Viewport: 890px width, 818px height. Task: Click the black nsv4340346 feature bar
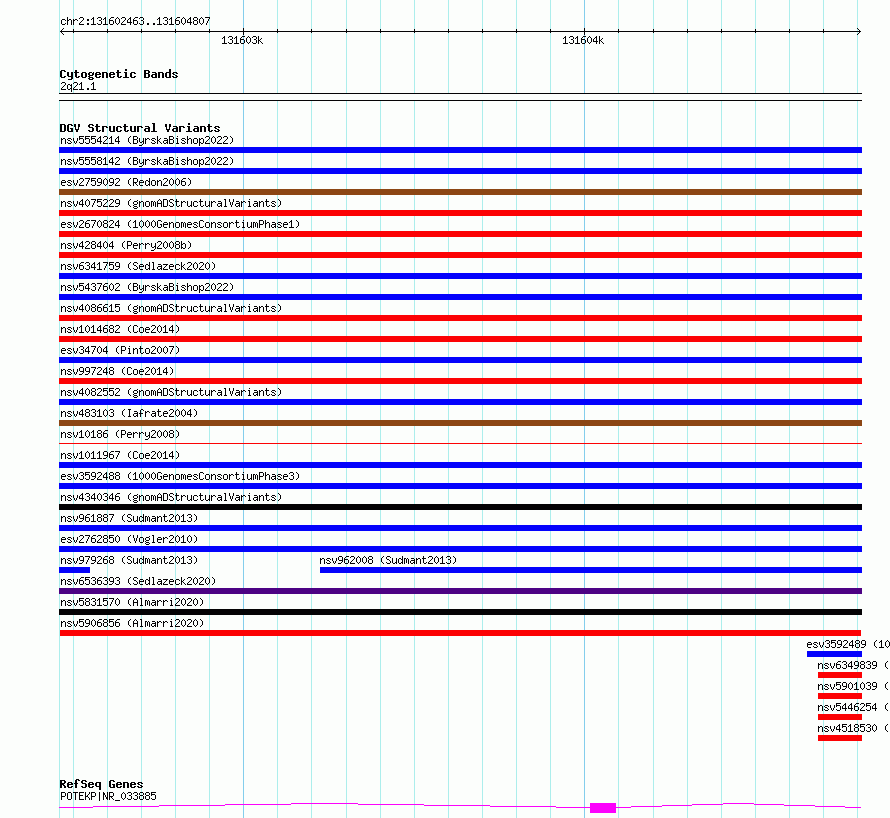pyautogui.click(x=460, y=507)
